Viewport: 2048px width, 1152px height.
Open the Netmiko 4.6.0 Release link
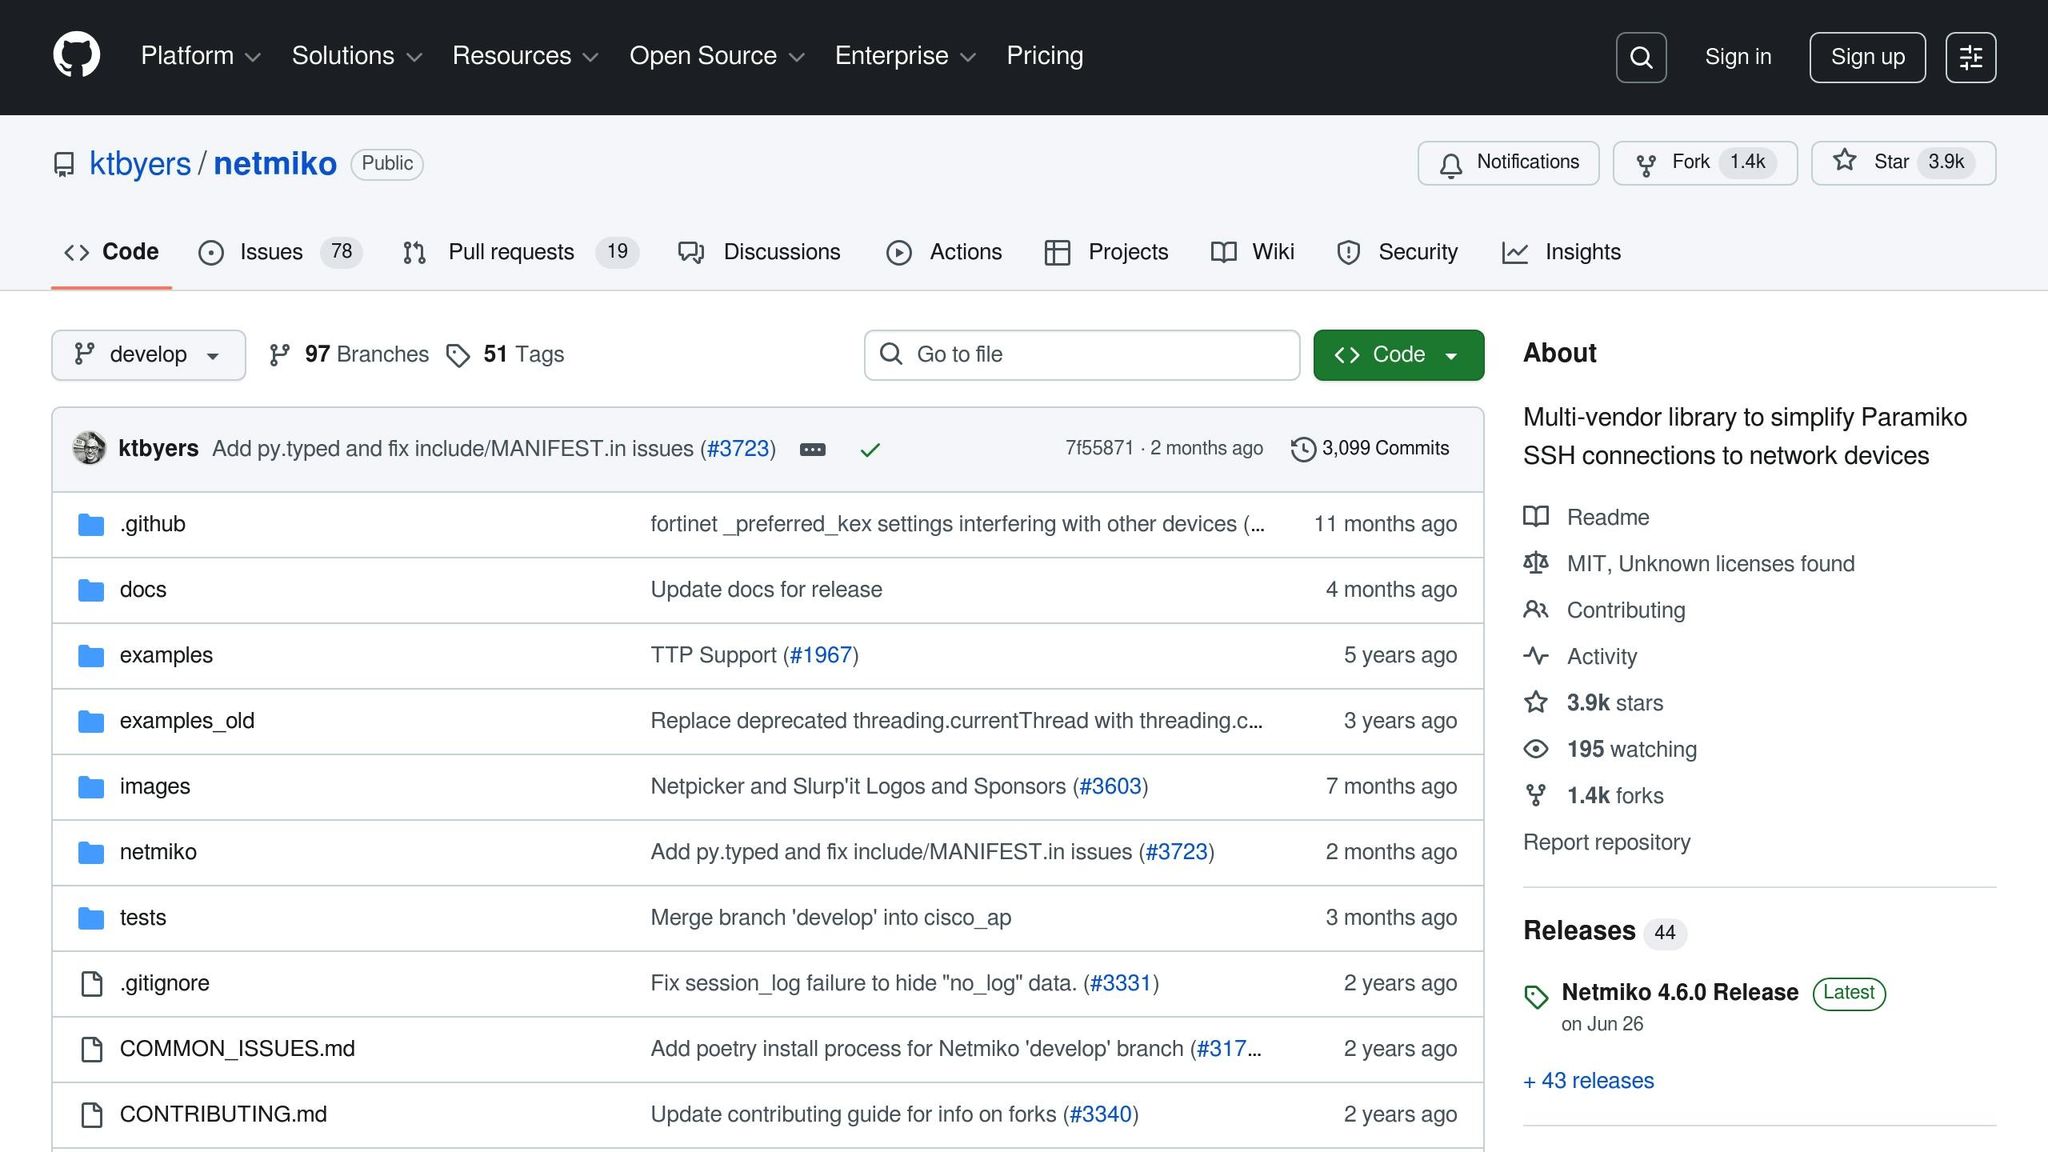click(x=1679, y=992)
